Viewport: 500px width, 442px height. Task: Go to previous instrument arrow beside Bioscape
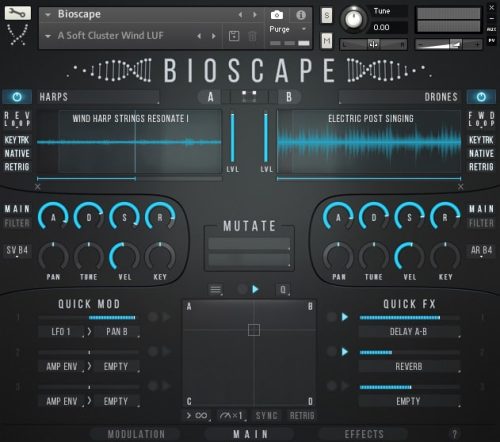(x=240, y=15)
